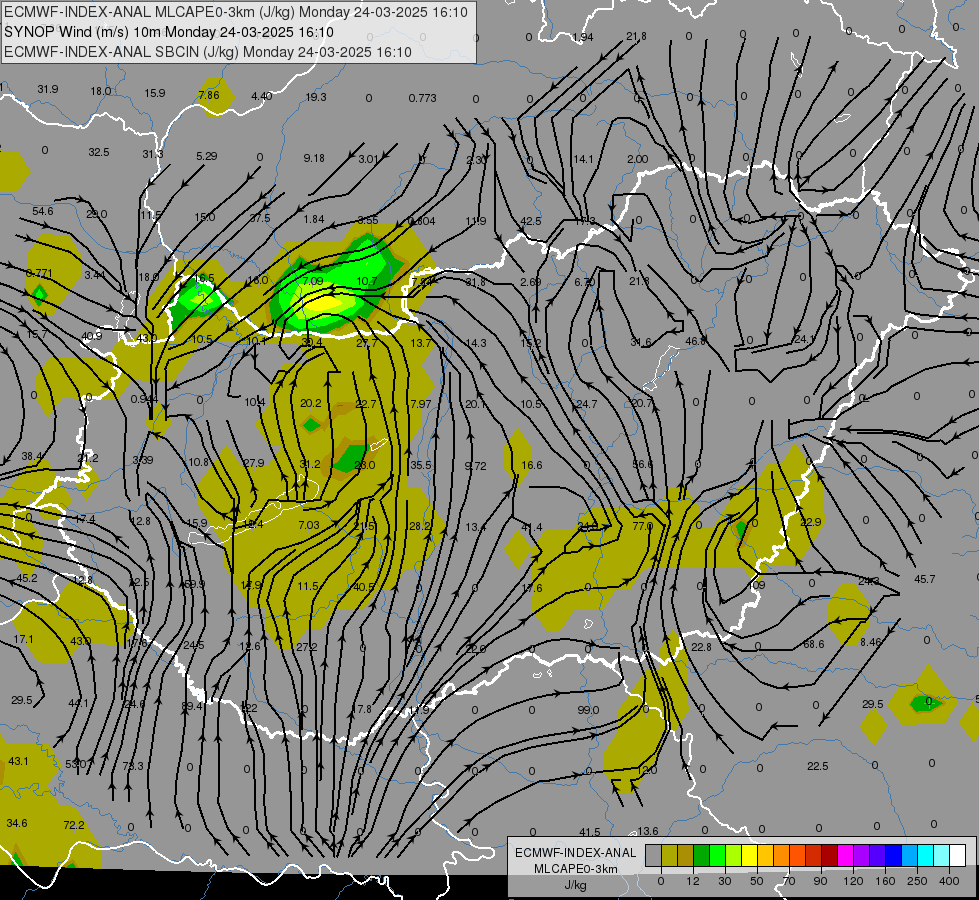Click the bright green legend swatch before 30
This screenshot has height=900, width=979.
[x=717, y=855]
